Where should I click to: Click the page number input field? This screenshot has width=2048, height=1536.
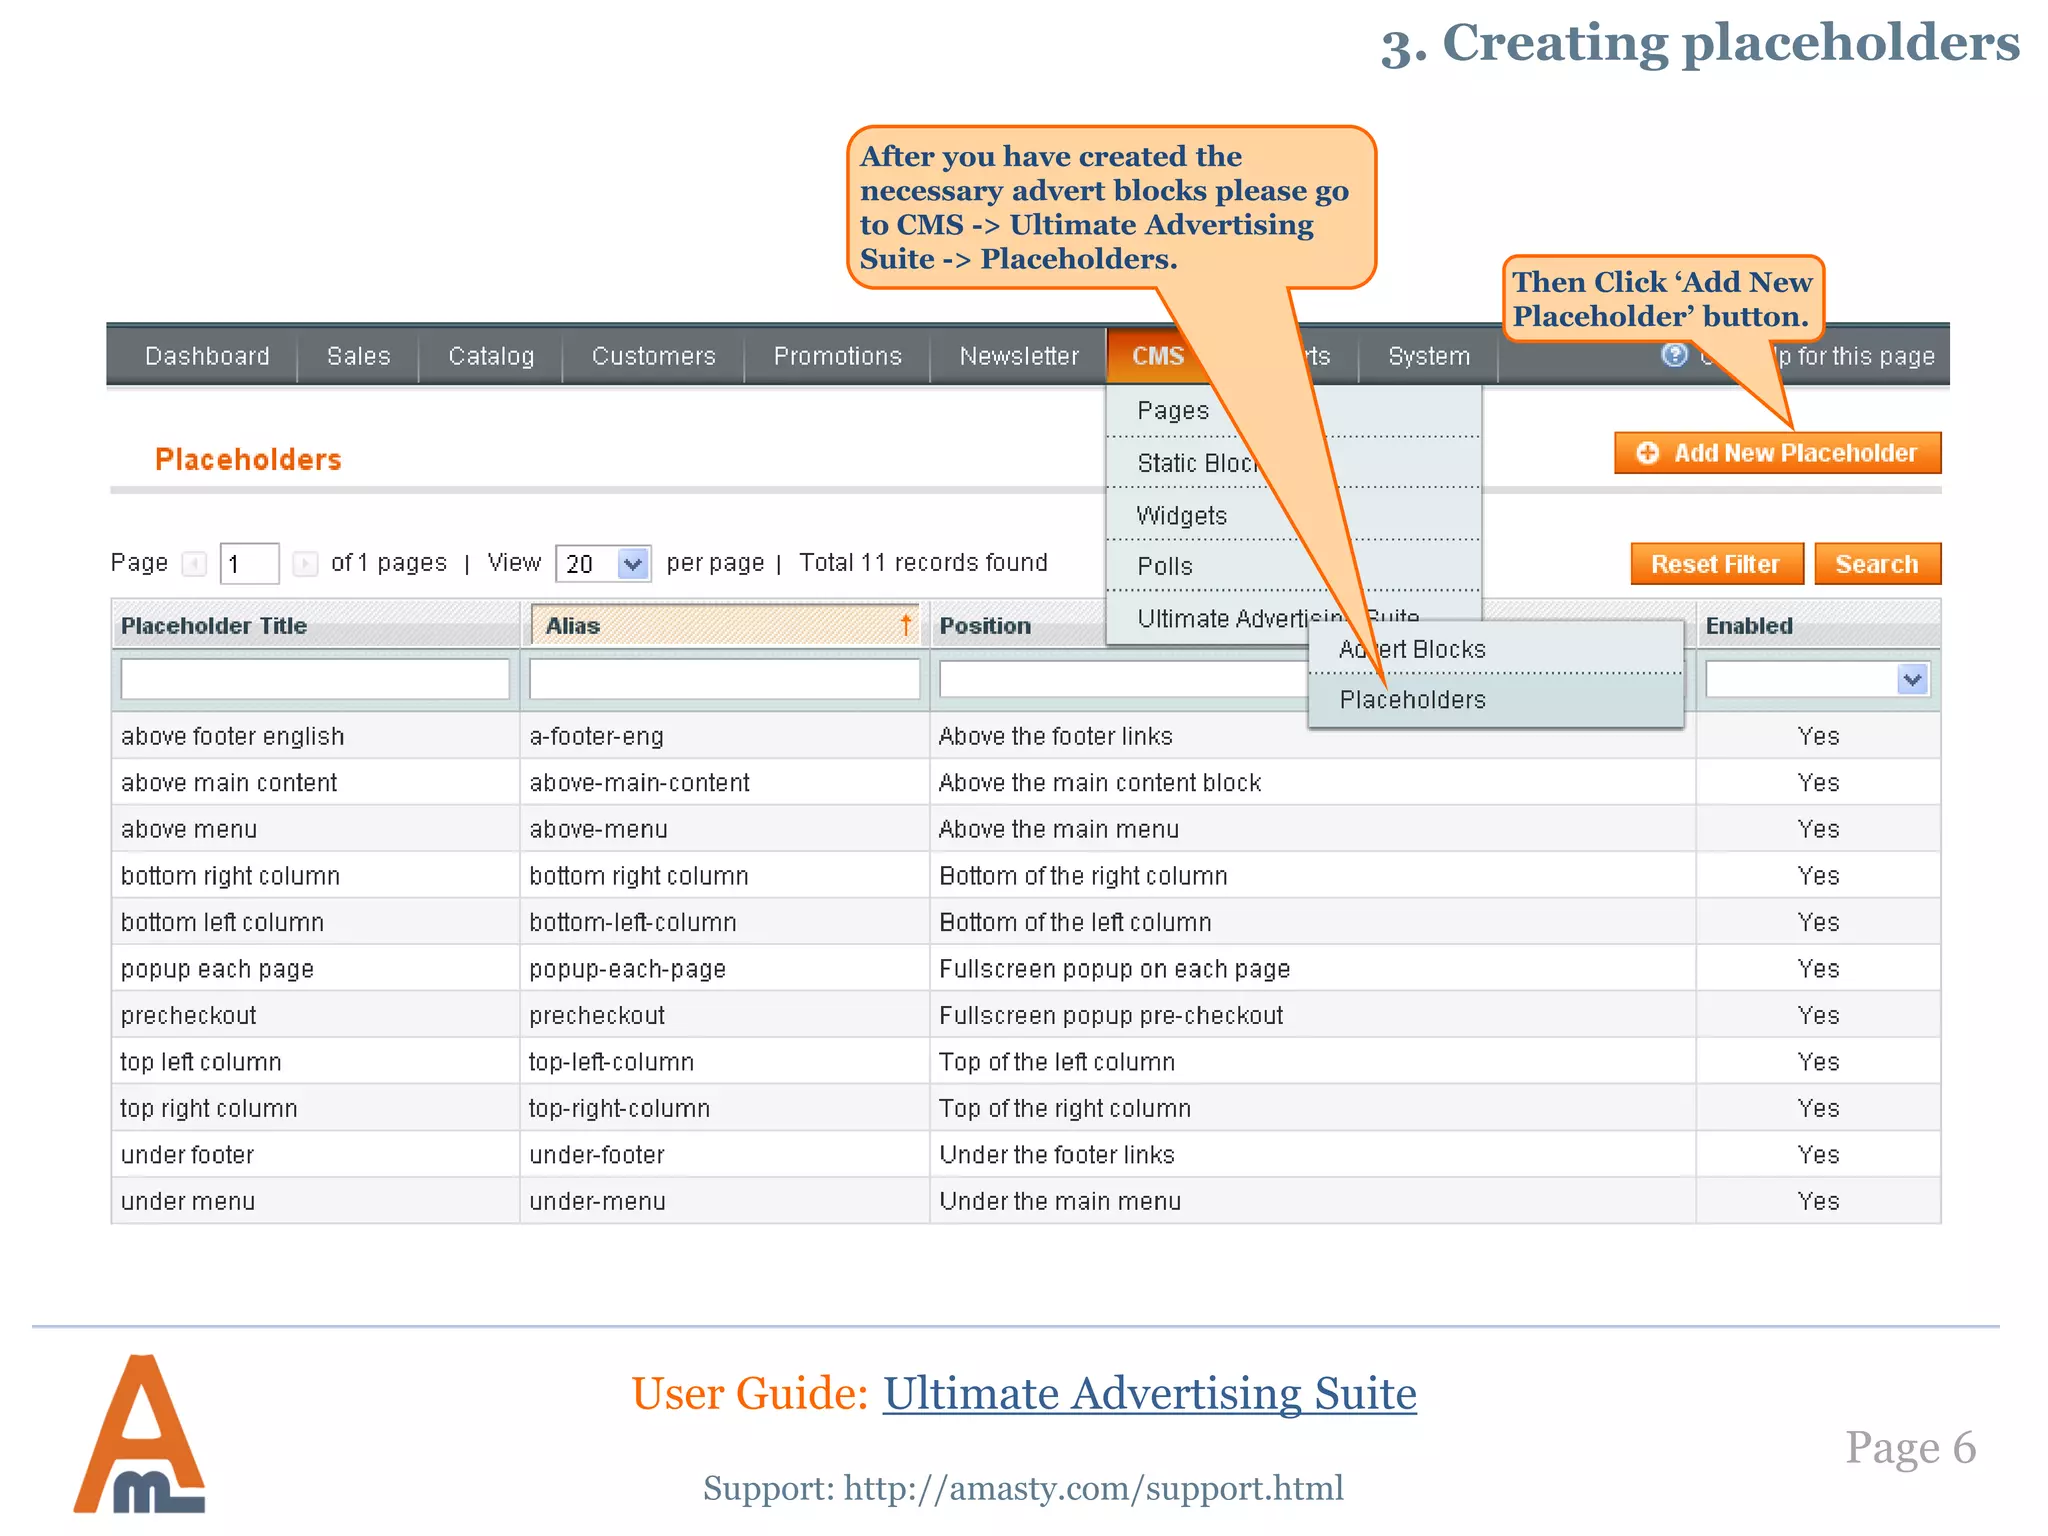249,564
